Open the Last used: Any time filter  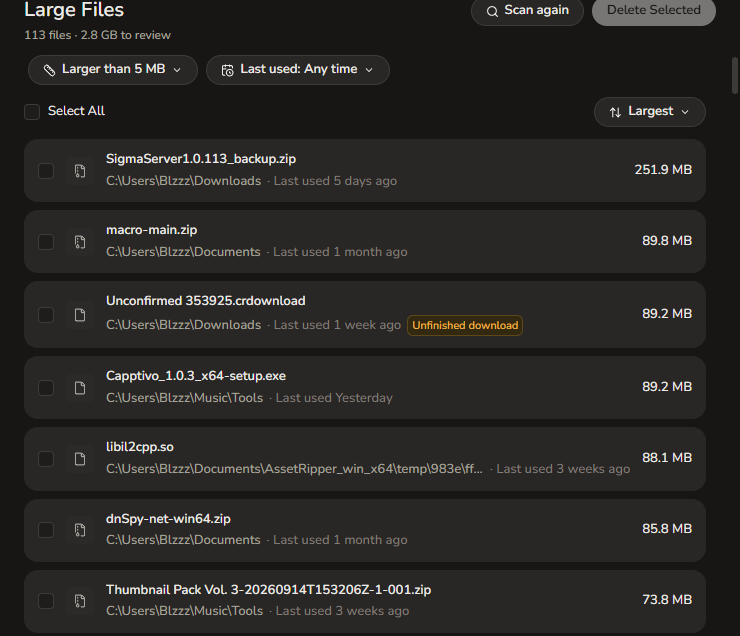(x=298, y=70)
